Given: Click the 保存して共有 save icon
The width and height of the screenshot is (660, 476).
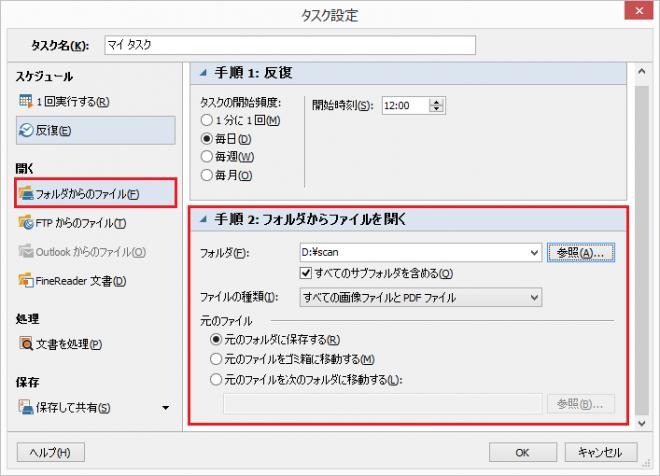Looking at the screenshot, I should [26, 407].
